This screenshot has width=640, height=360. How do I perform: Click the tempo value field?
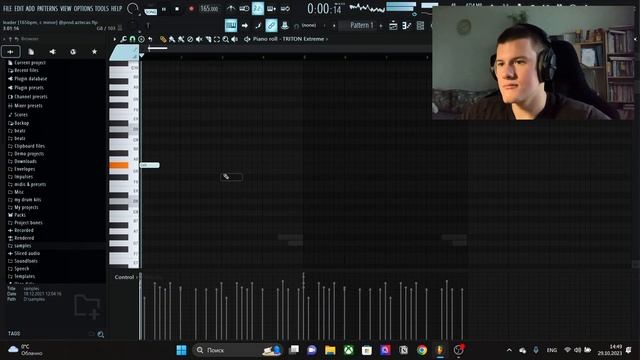[209, 9]
